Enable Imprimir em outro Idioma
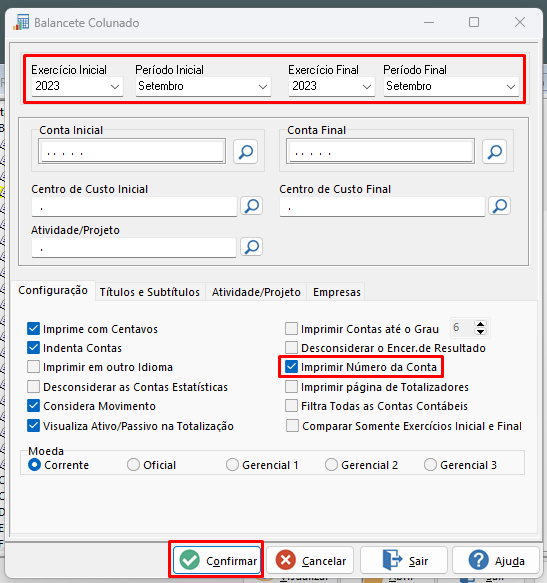 [x=33, y=367]
